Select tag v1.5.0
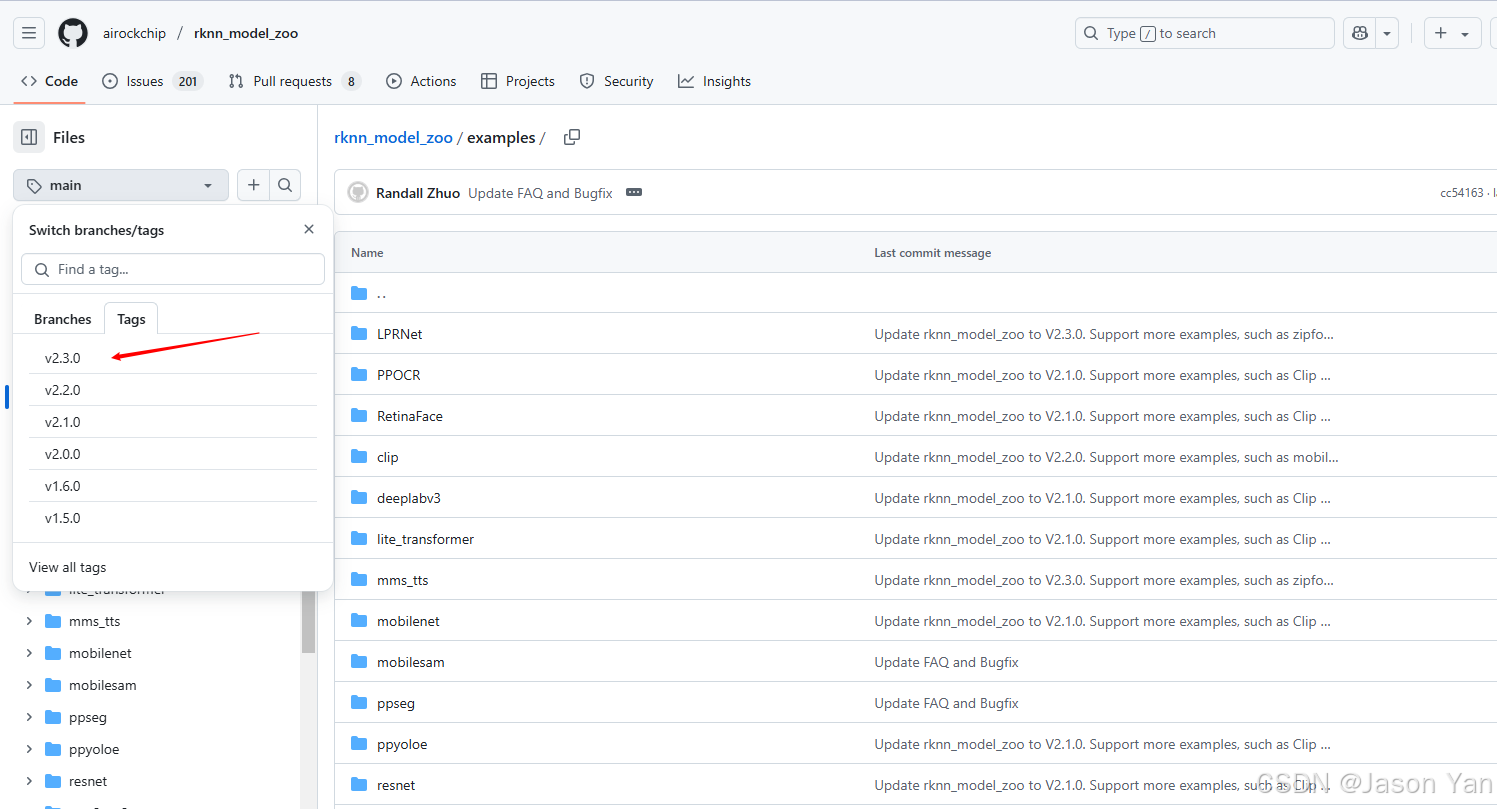The width and height of the screenshot is (1497, 809). pyautogui.click(x=173, y=518)
